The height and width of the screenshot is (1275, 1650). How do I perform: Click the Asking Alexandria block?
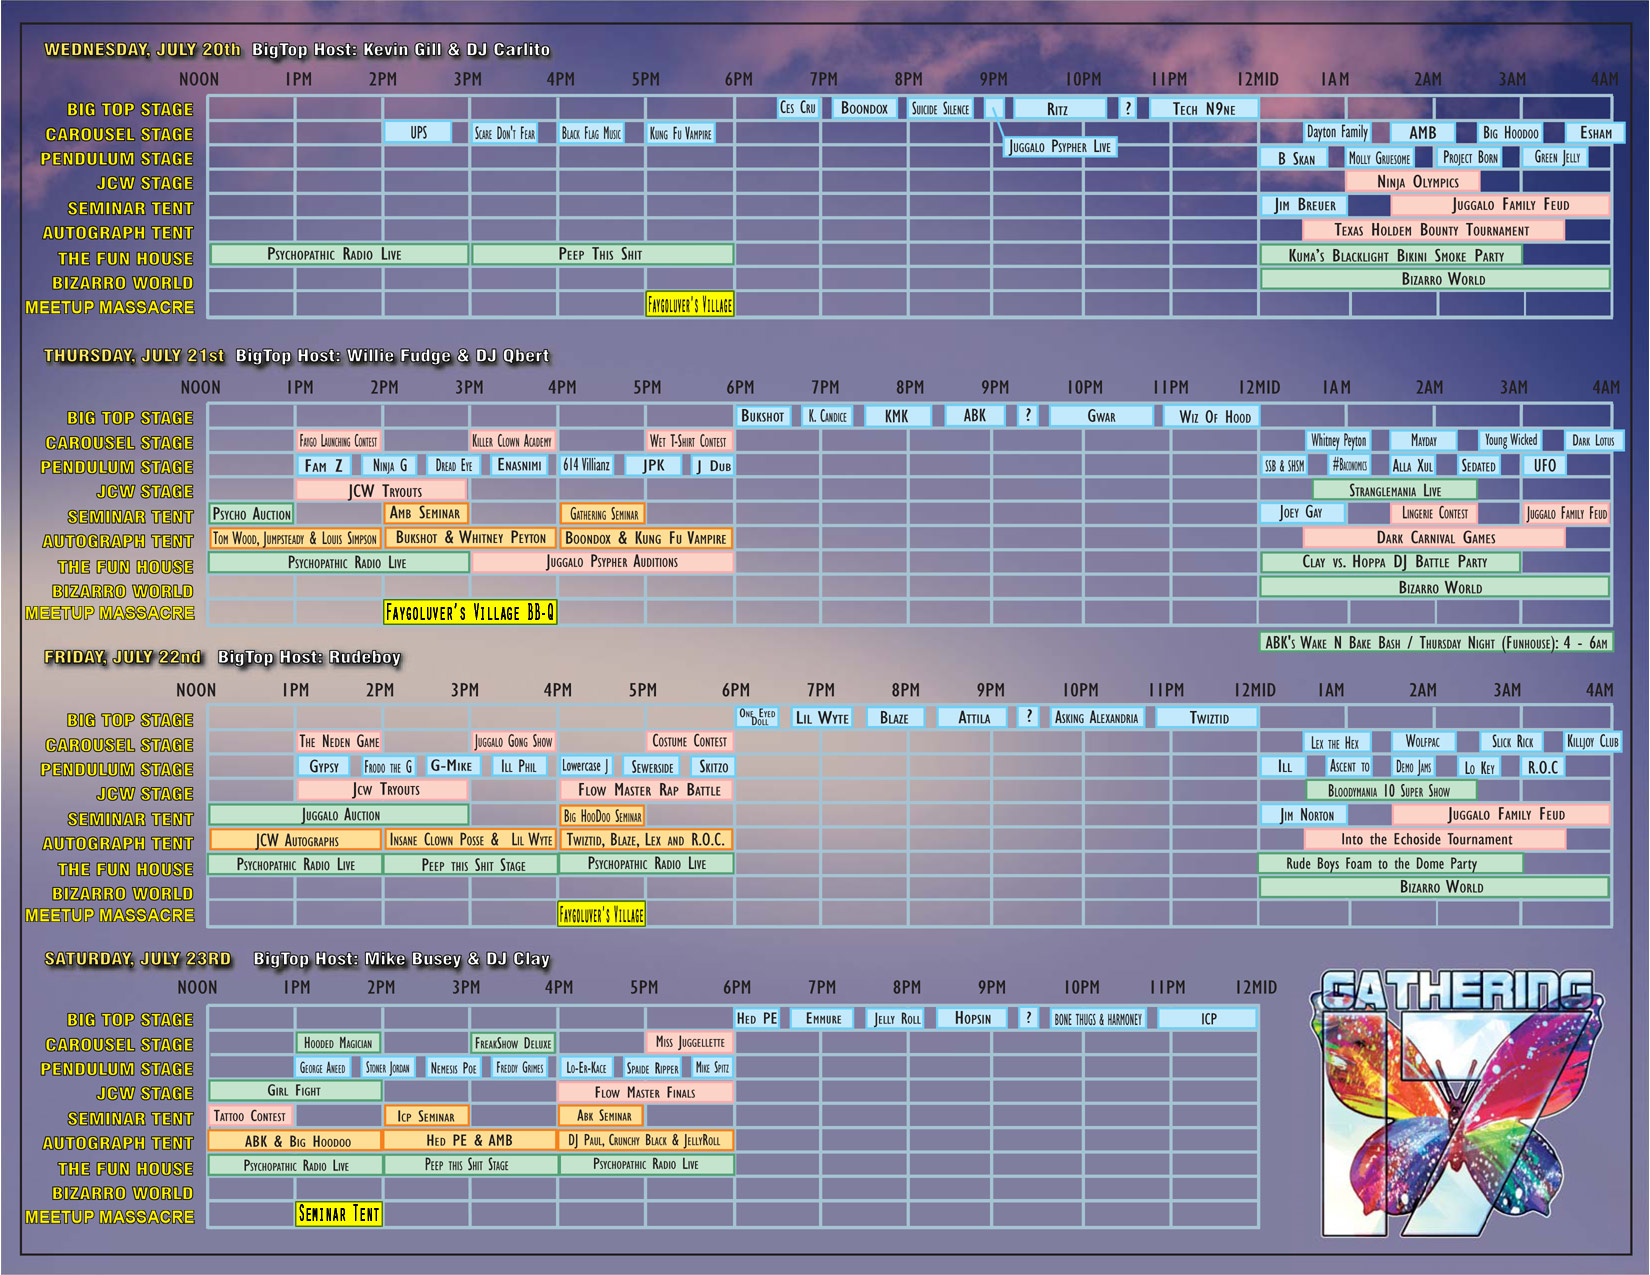(x=1097, y=717)
